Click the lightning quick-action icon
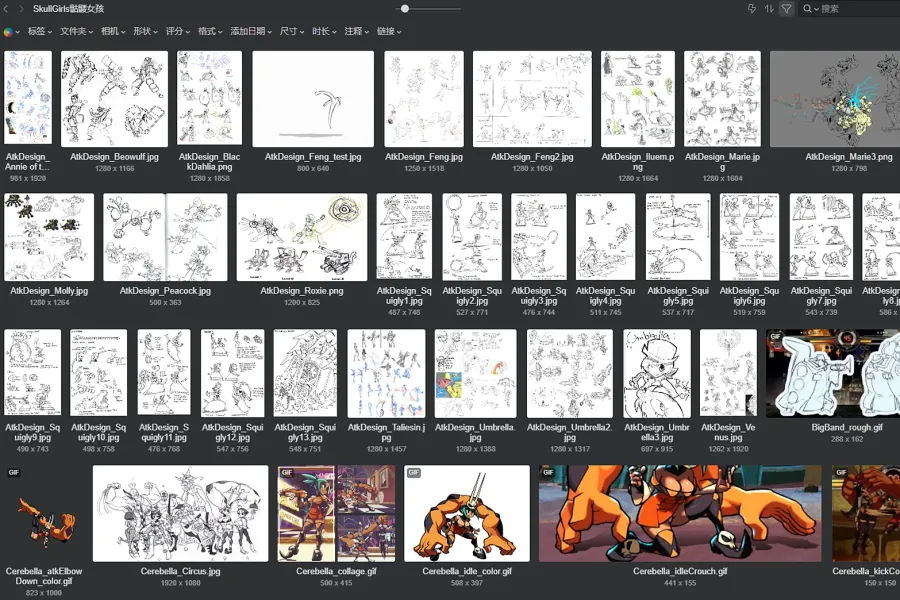The width and height of the screenshot is (900, 600). pyautogui.click(x=752, y=9)
